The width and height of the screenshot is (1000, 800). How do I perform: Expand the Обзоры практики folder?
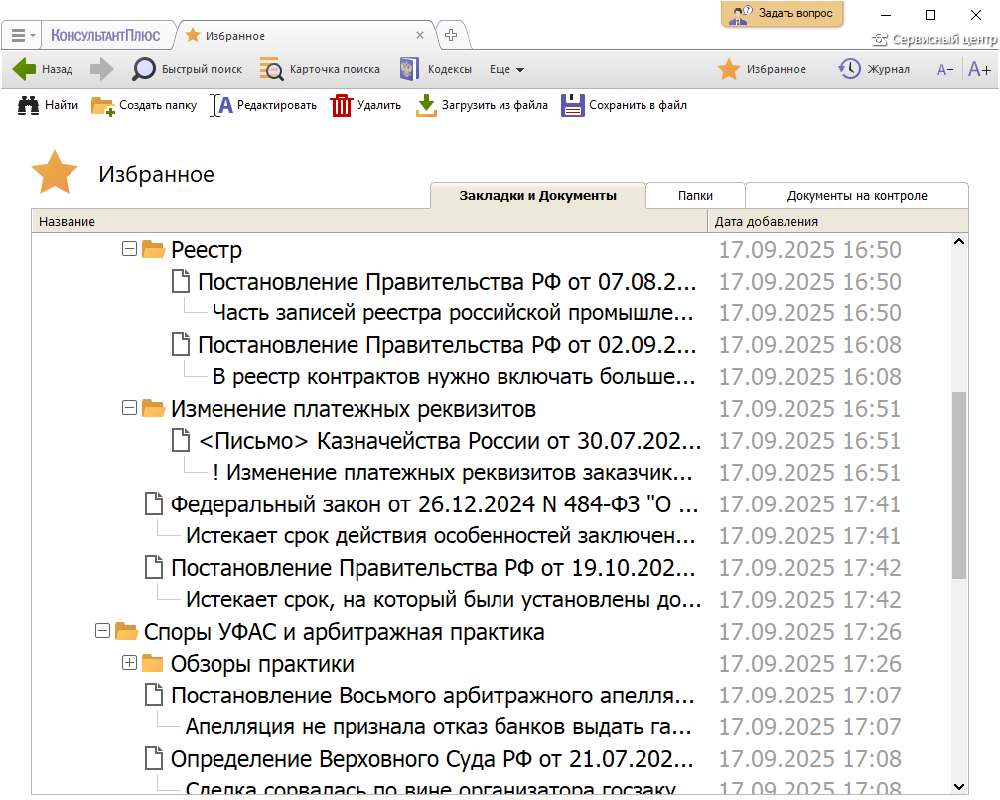pos(128,663)
